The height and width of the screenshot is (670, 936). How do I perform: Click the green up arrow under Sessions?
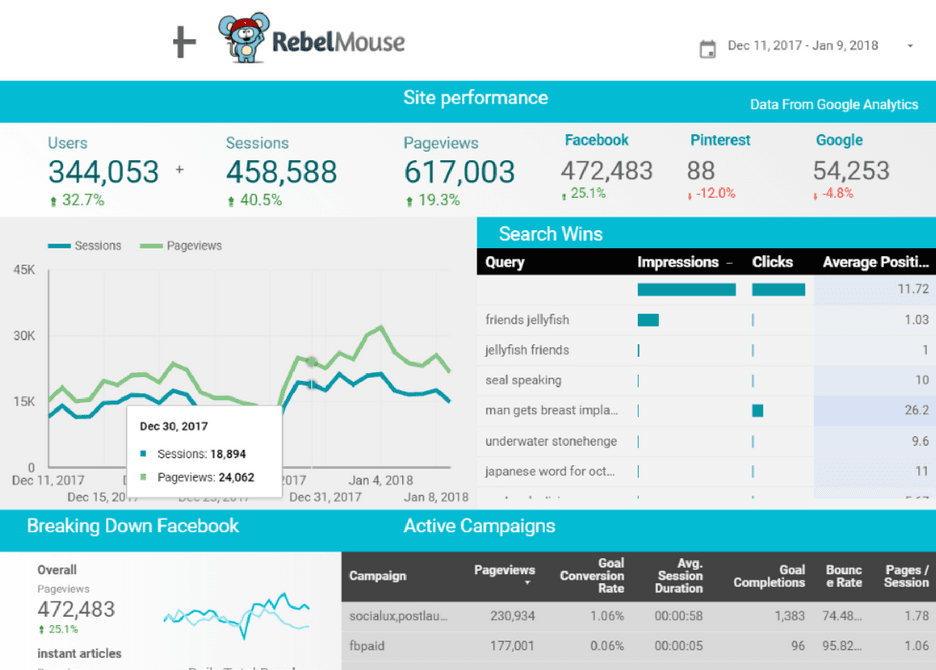point(231,201)
